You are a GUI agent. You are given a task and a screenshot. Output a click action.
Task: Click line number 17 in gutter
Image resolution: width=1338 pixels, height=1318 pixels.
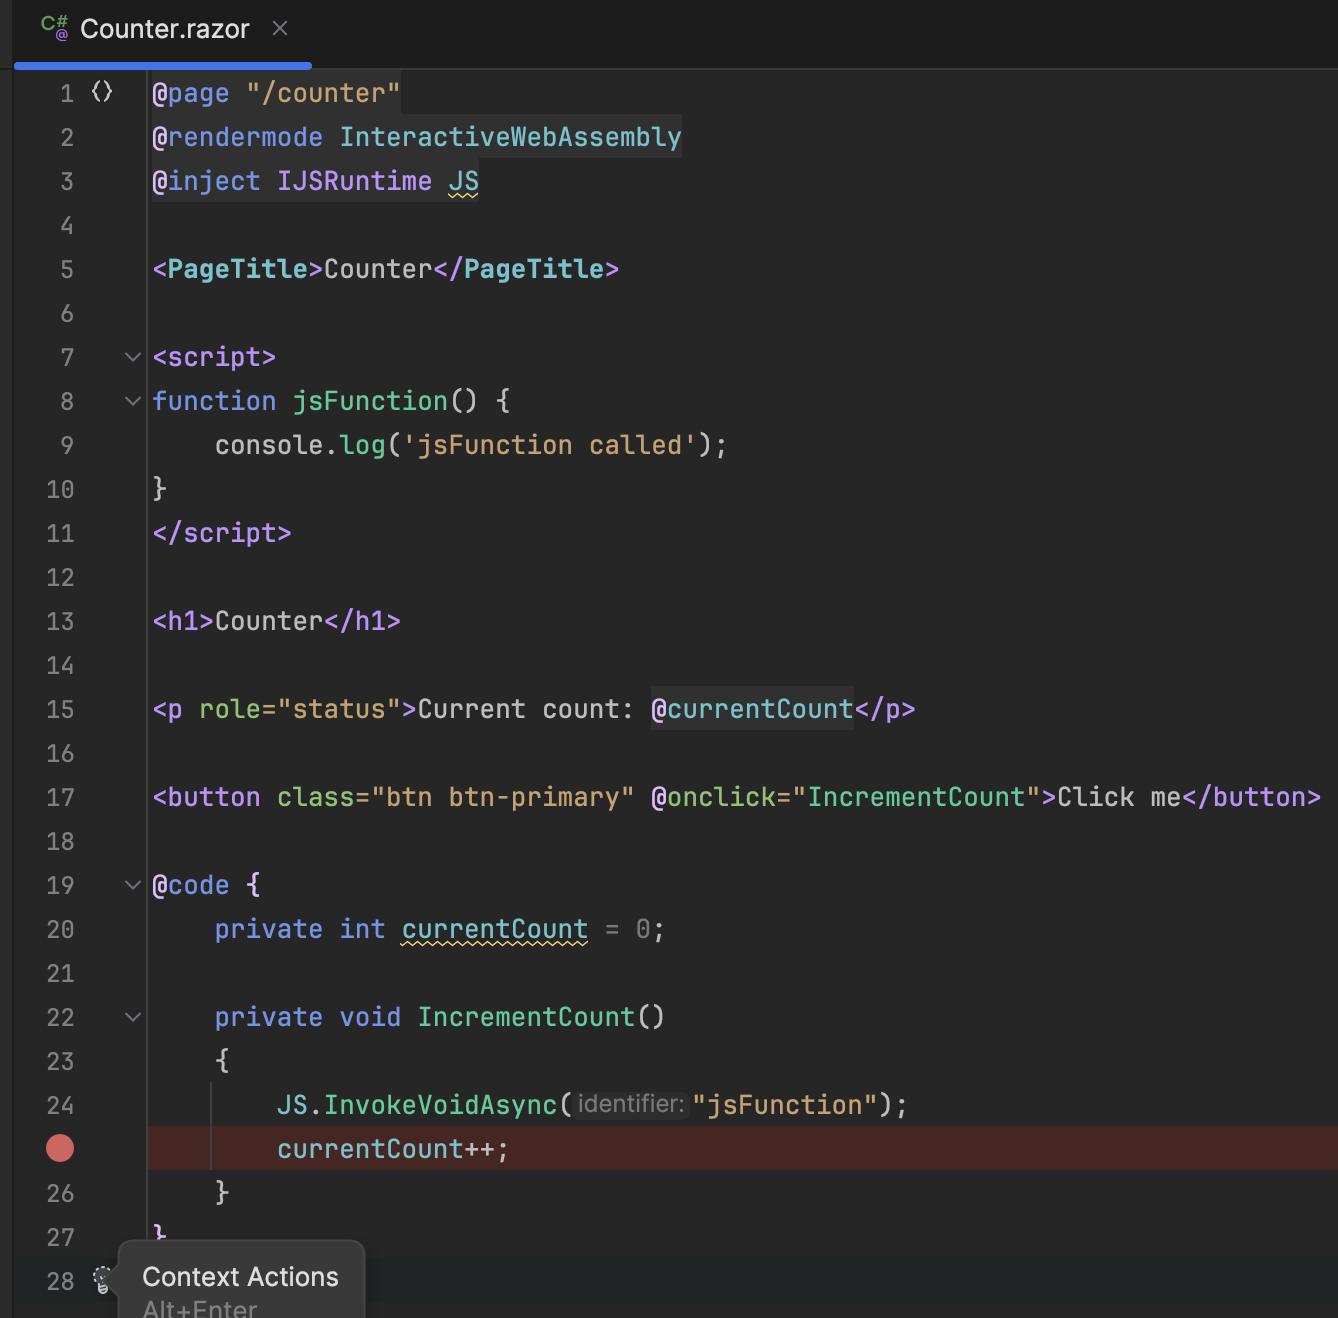pyautogui.click(x=60, y=797)
